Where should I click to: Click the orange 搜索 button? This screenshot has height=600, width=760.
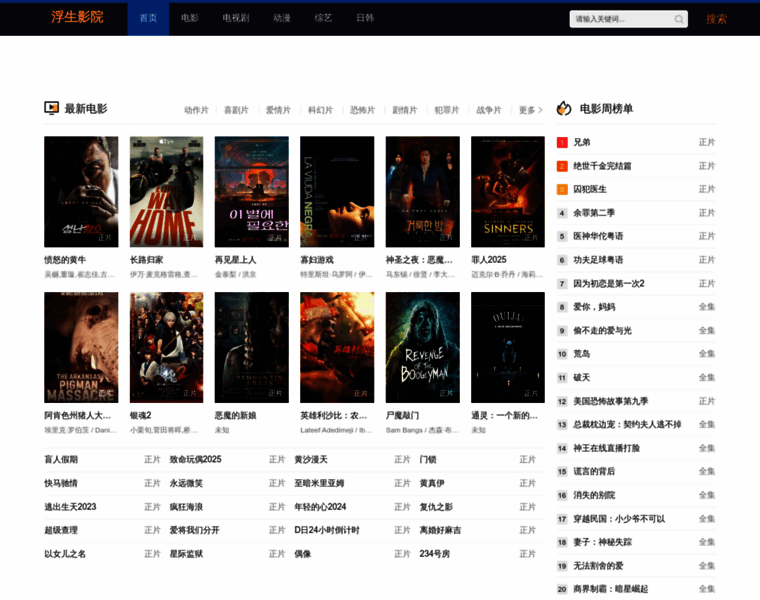click(716, 19)
